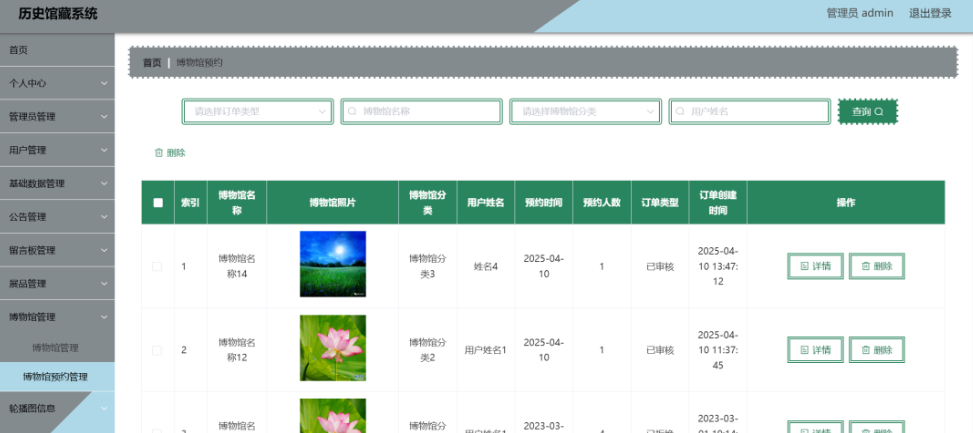Click 删除 for row 博物馆名称14
The image size is (973, 433).
tap(877, 266)
